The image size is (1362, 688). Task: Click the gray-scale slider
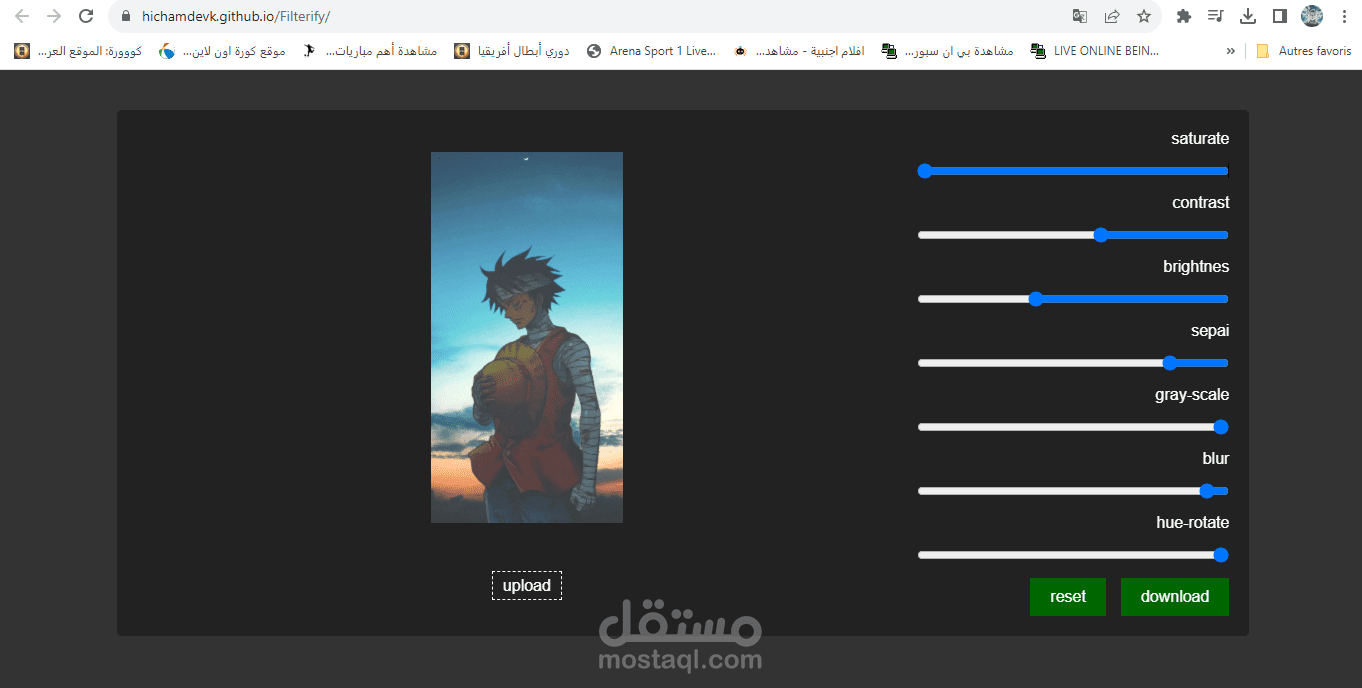[1073, 427]
